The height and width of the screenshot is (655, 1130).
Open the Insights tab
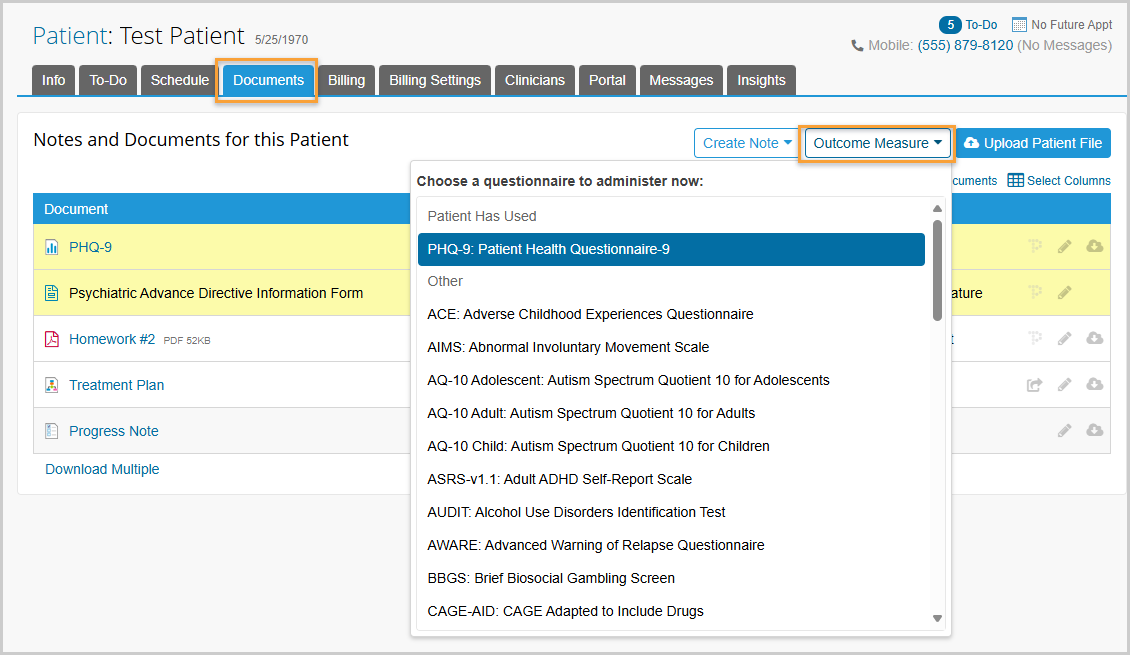(x=761, y=80)
